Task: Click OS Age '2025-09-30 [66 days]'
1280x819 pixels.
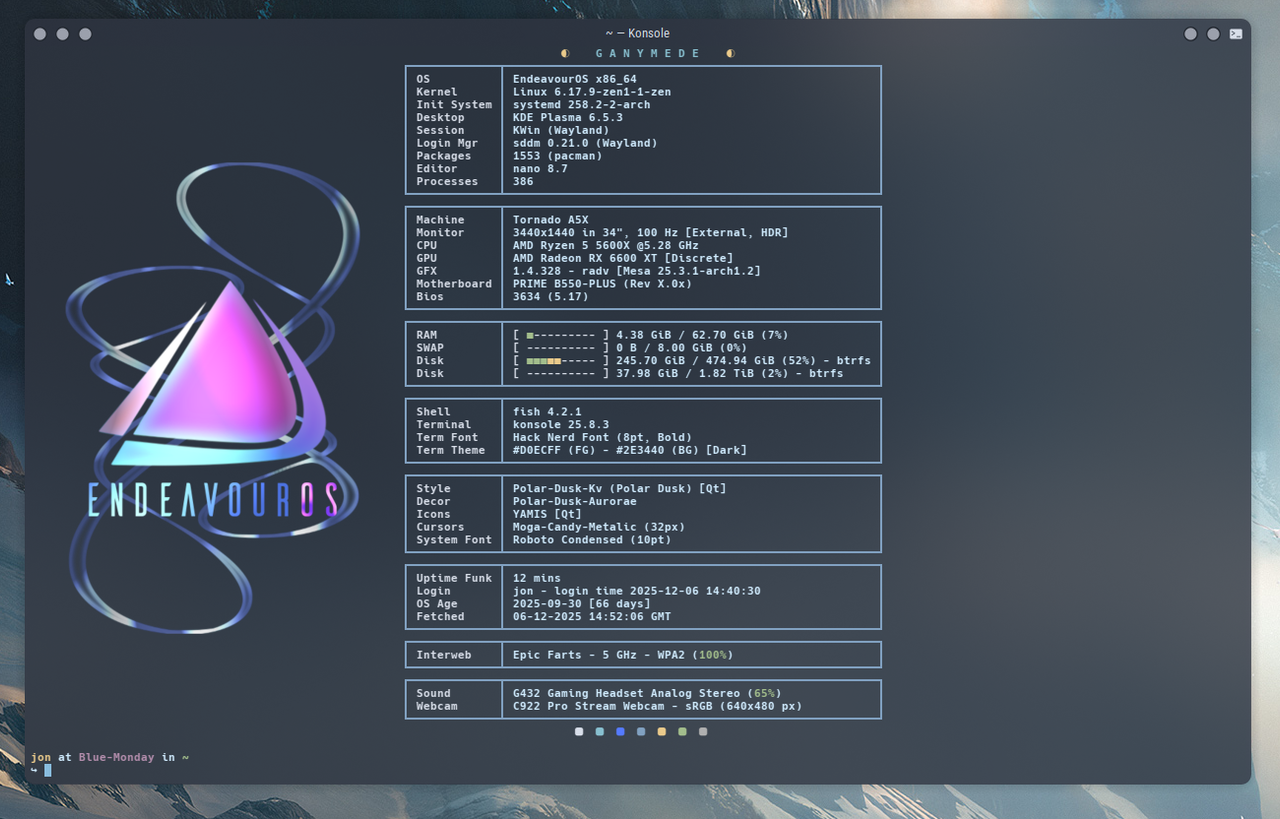Action: point(582,604)
